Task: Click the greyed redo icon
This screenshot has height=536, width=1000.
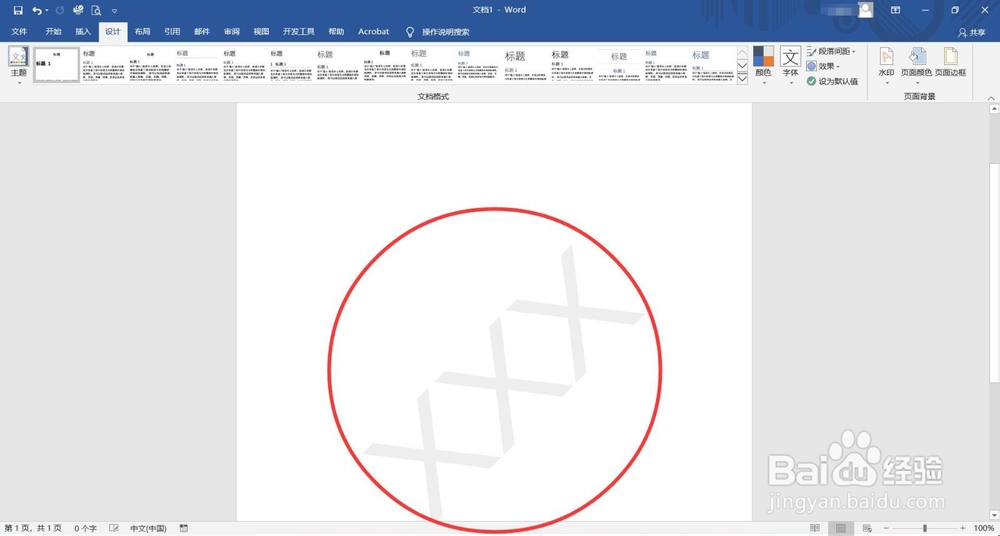Action: [60, 10]
